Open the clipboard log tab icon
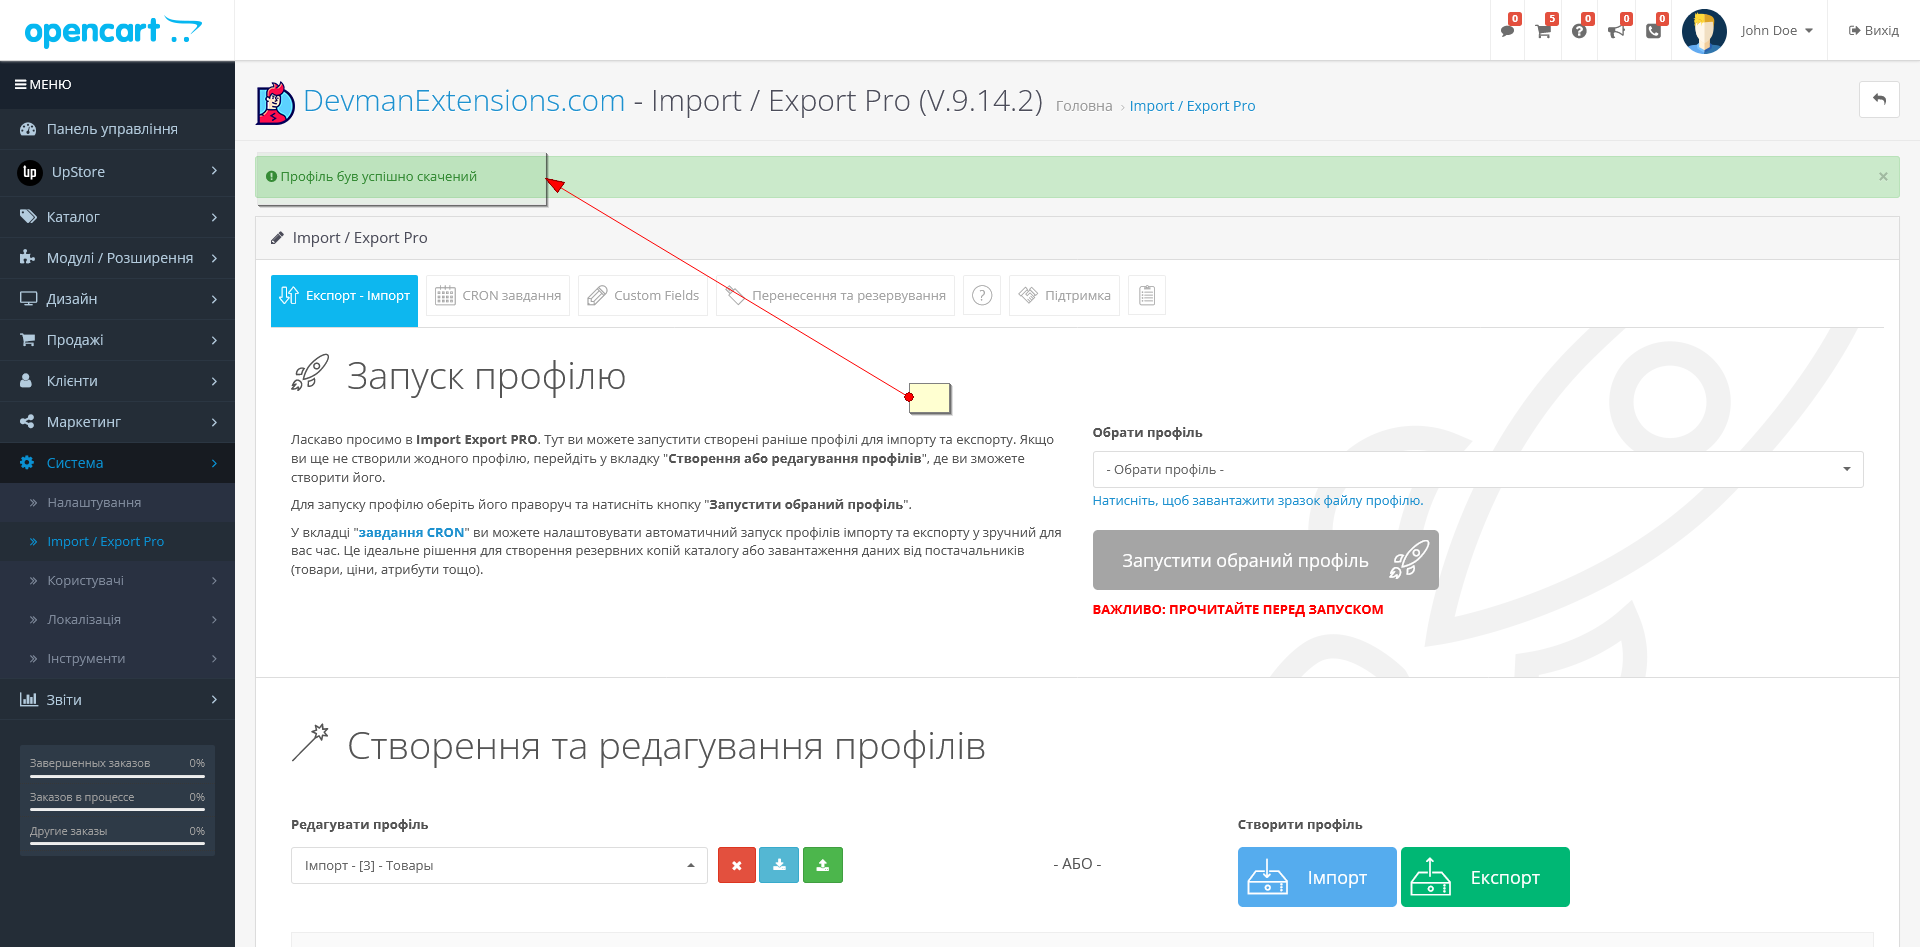Image resolution: width=1920 pixels, height=947 pixels. [x=1147, y=296]
